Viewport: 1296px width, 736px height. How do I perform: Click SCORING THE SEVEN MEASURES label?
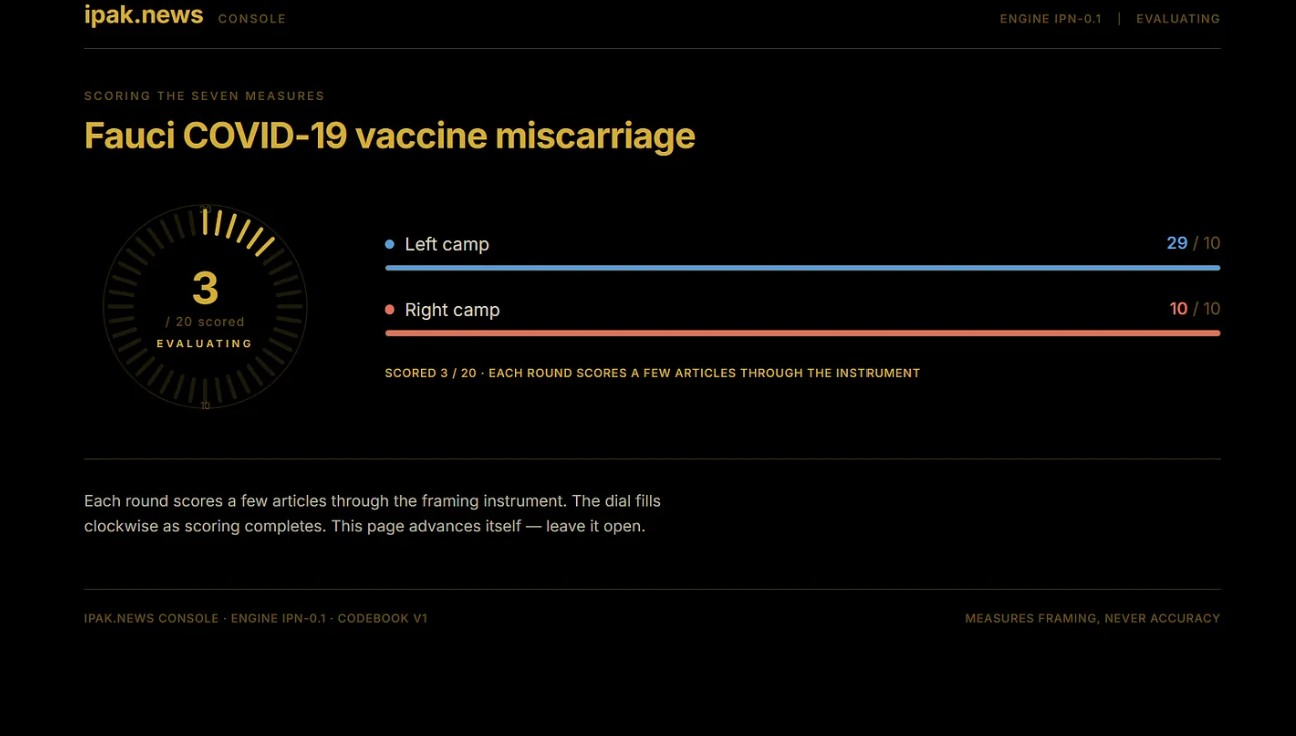click(x=204, y=96)
